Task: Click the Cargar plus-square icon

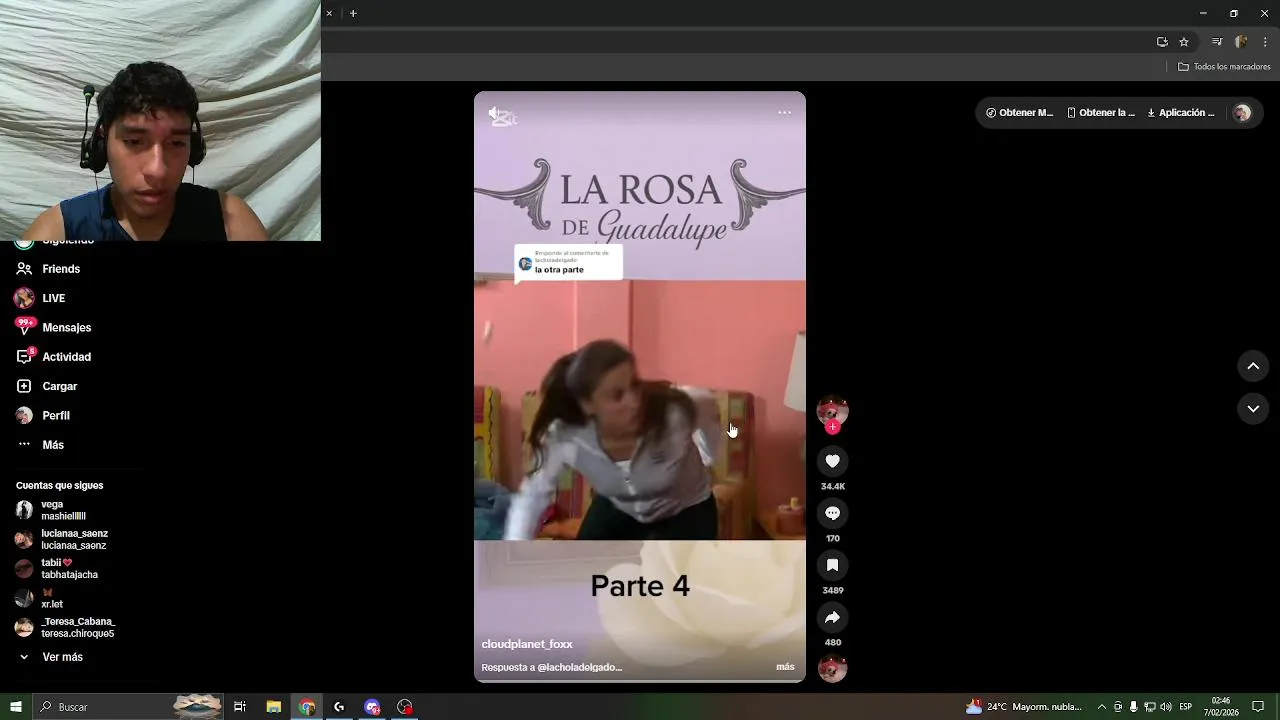Action: coord(24,386)
